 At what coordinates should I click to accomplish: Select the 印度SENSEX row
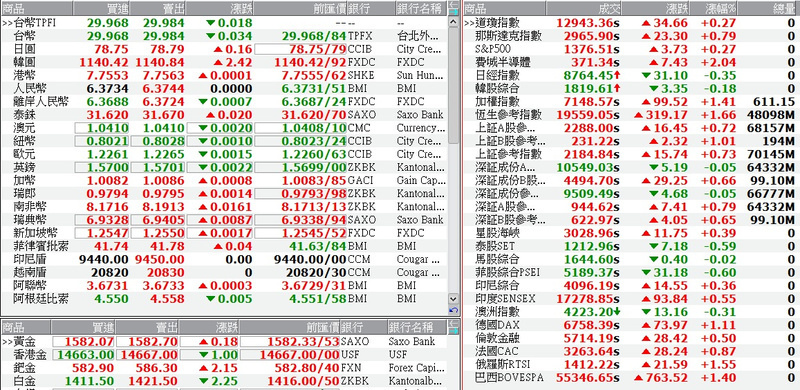631,299
